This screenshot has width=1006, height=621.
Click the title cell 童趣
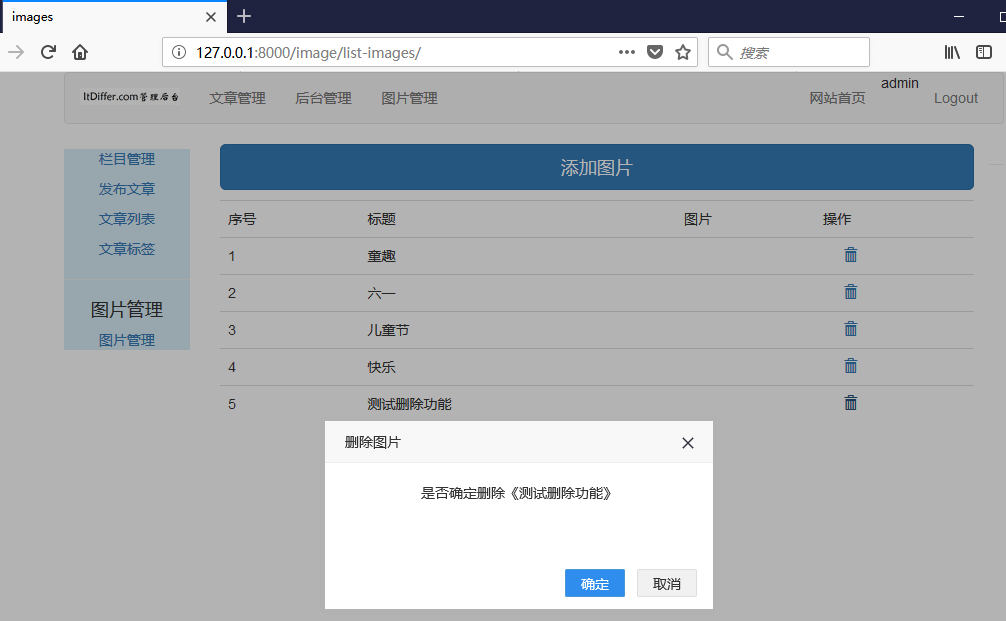[x=382, y=256]
